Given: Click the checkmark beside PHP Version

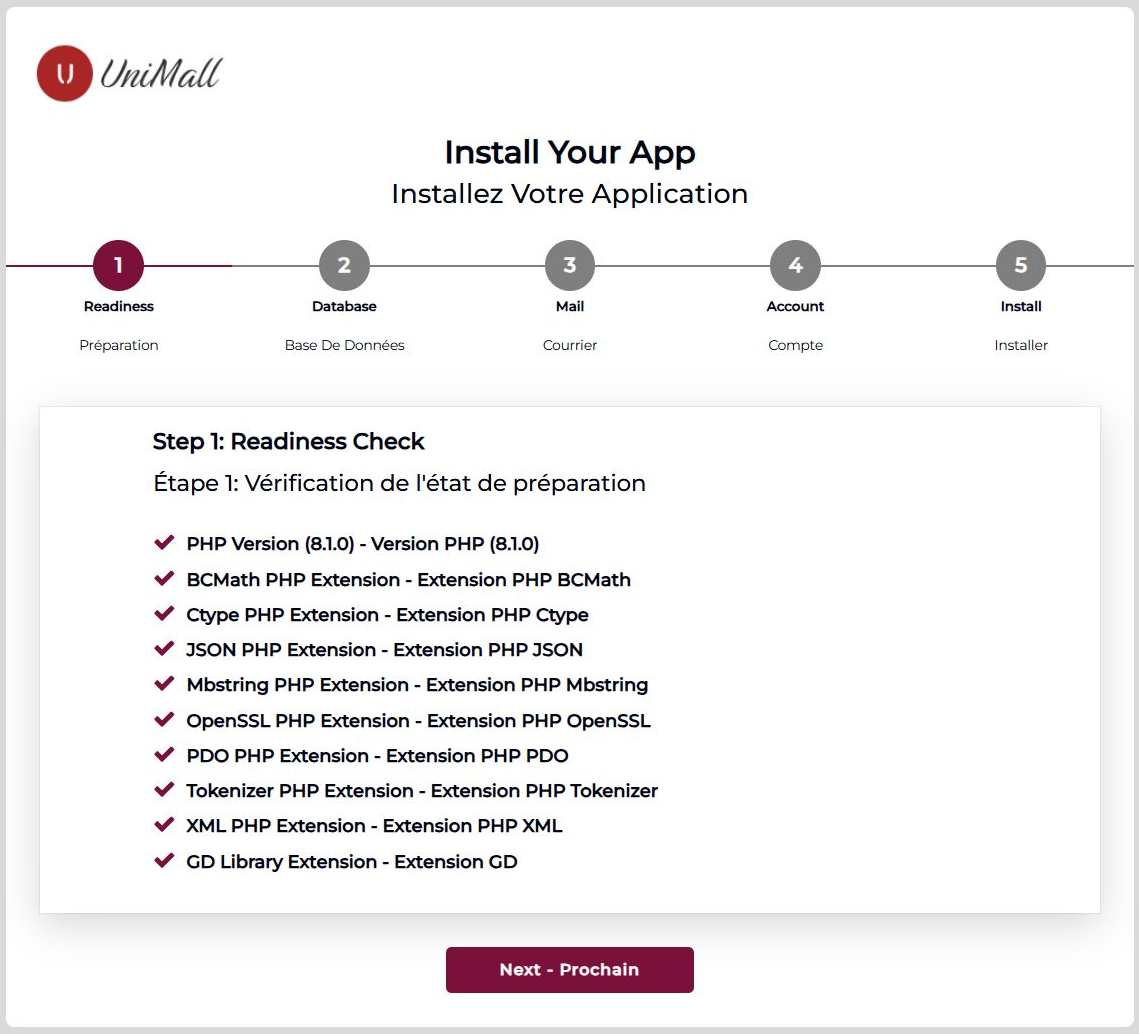Looking at the screenshot, I should (x=164, y=543).
